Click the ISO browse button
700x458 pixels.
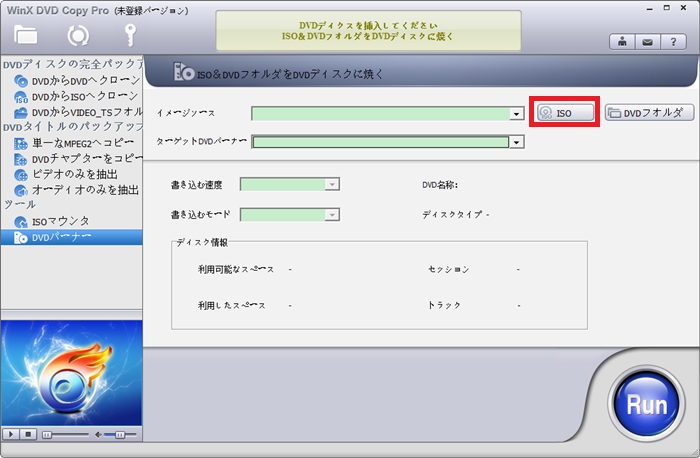pyautogui.click(x=565, y=112)
